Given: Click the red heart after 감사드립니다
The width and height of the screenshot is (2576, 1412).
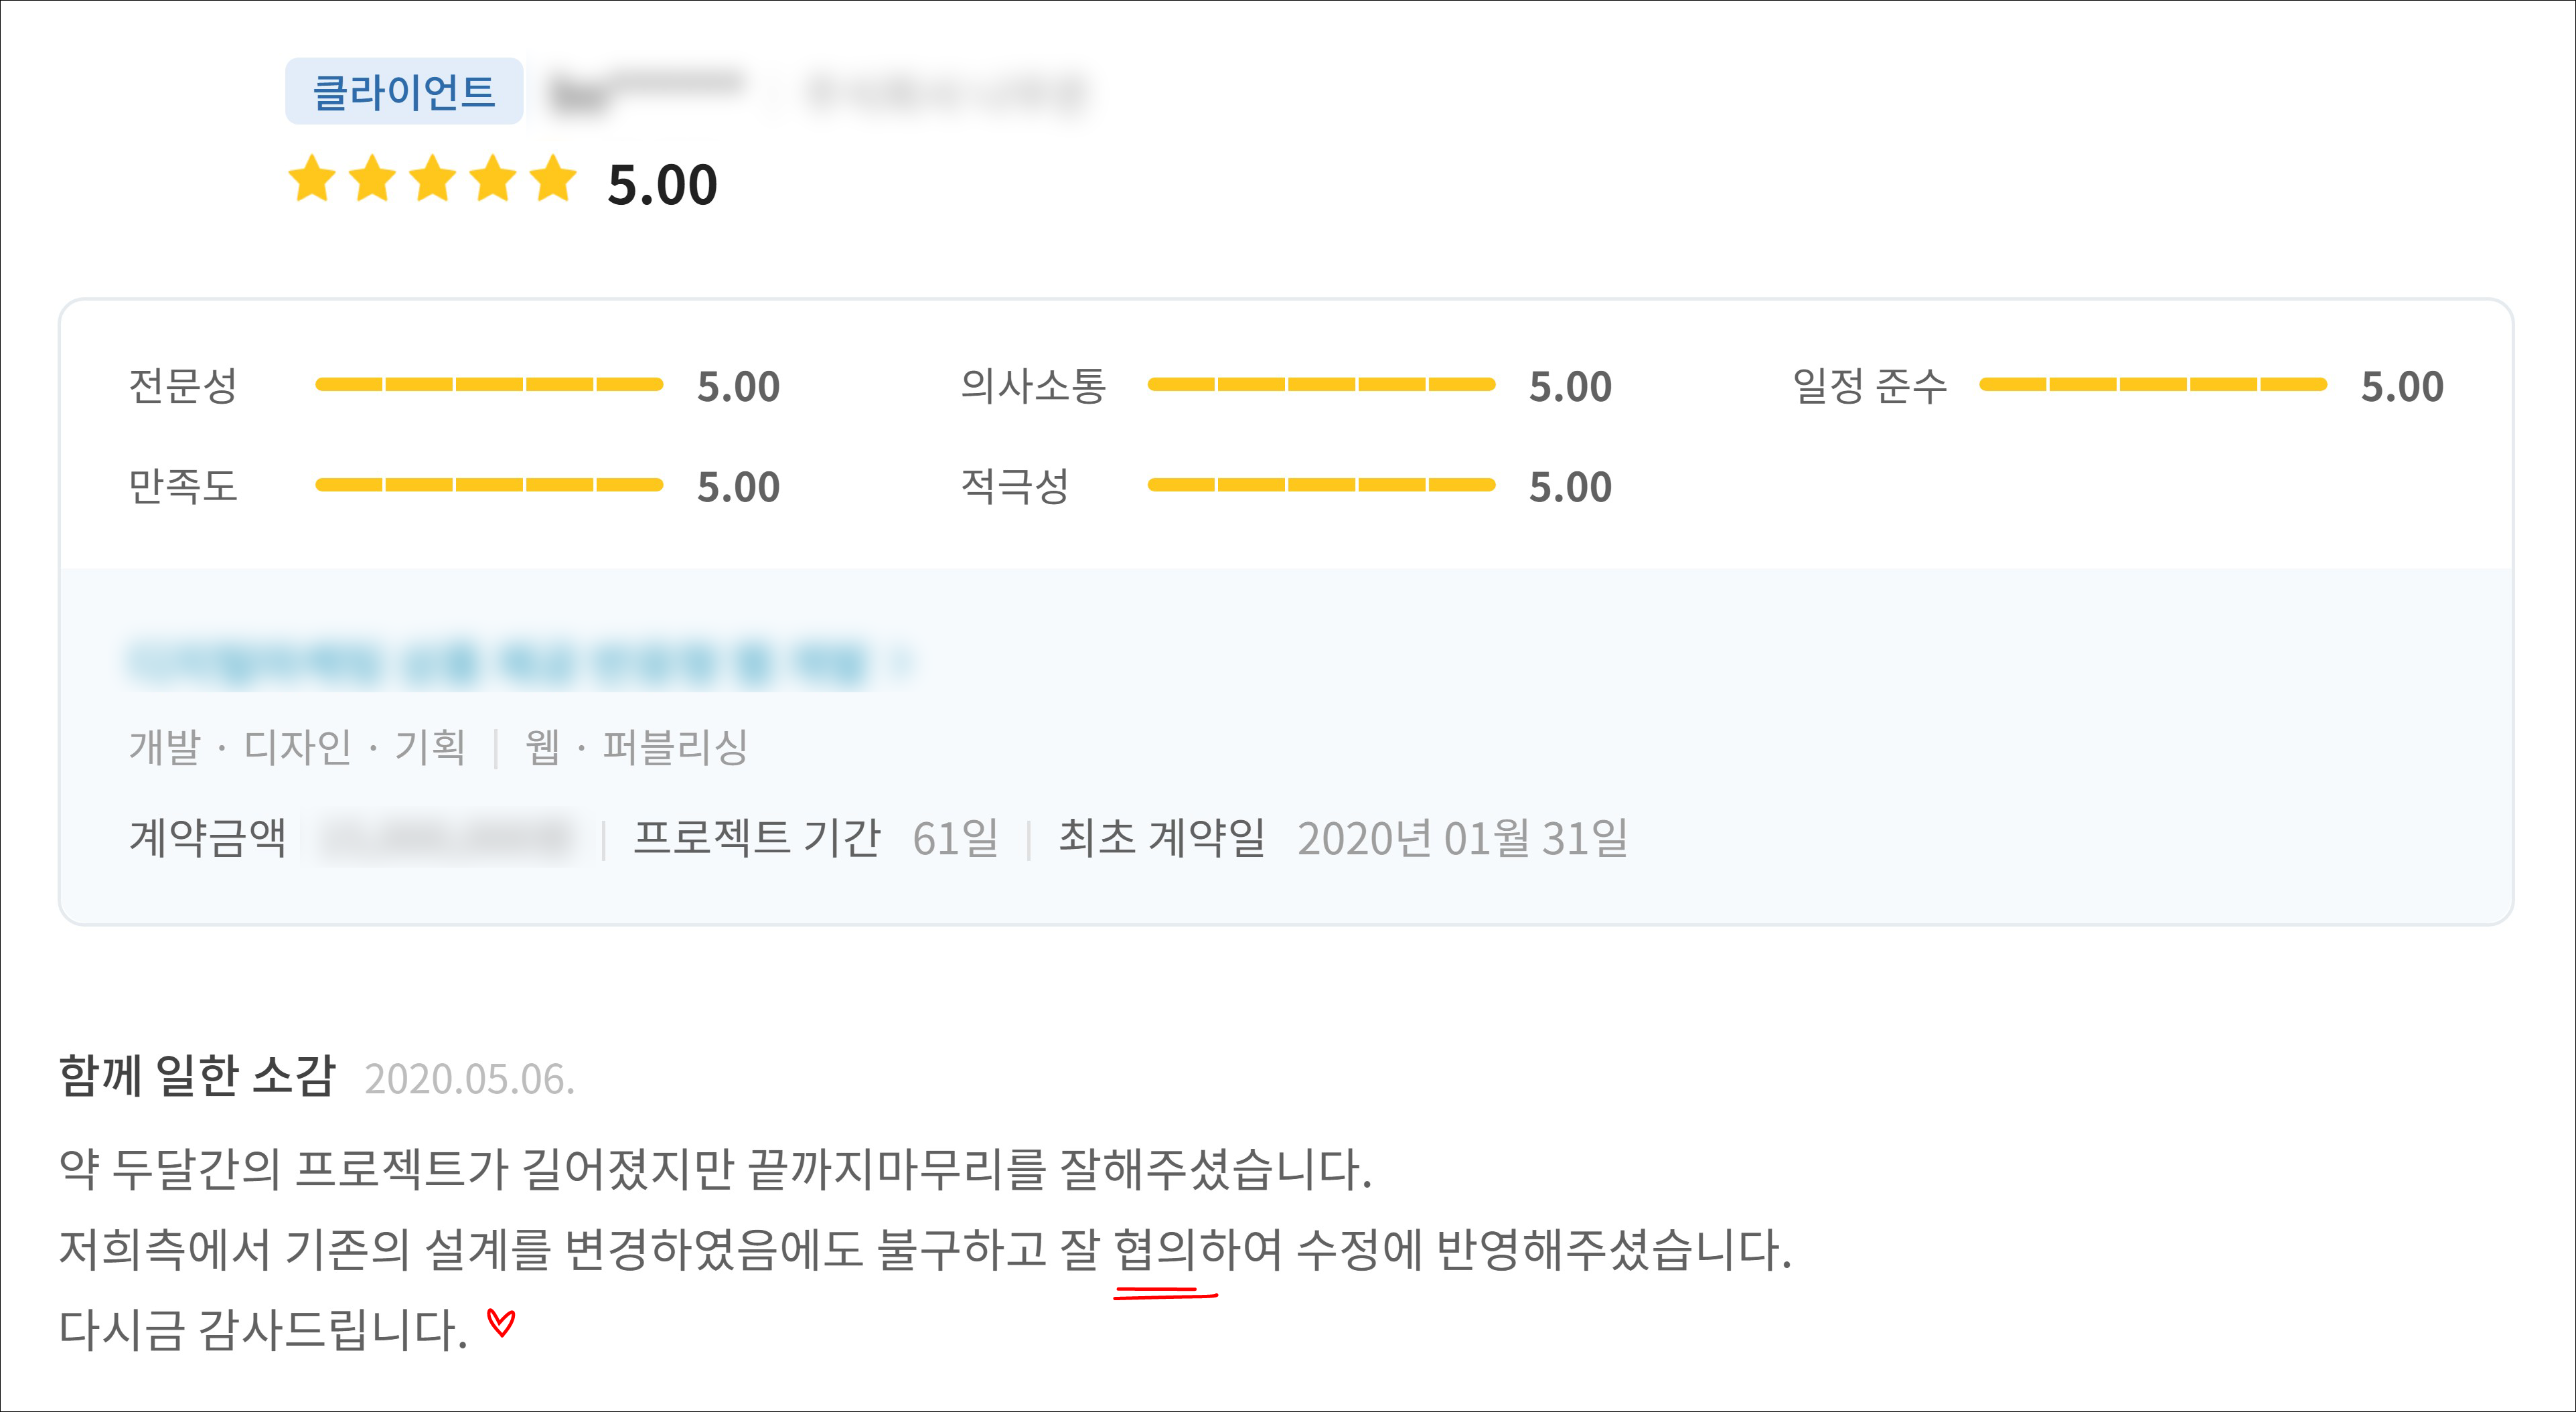Looking at the screenshot, I should [x=501, y=1323].
